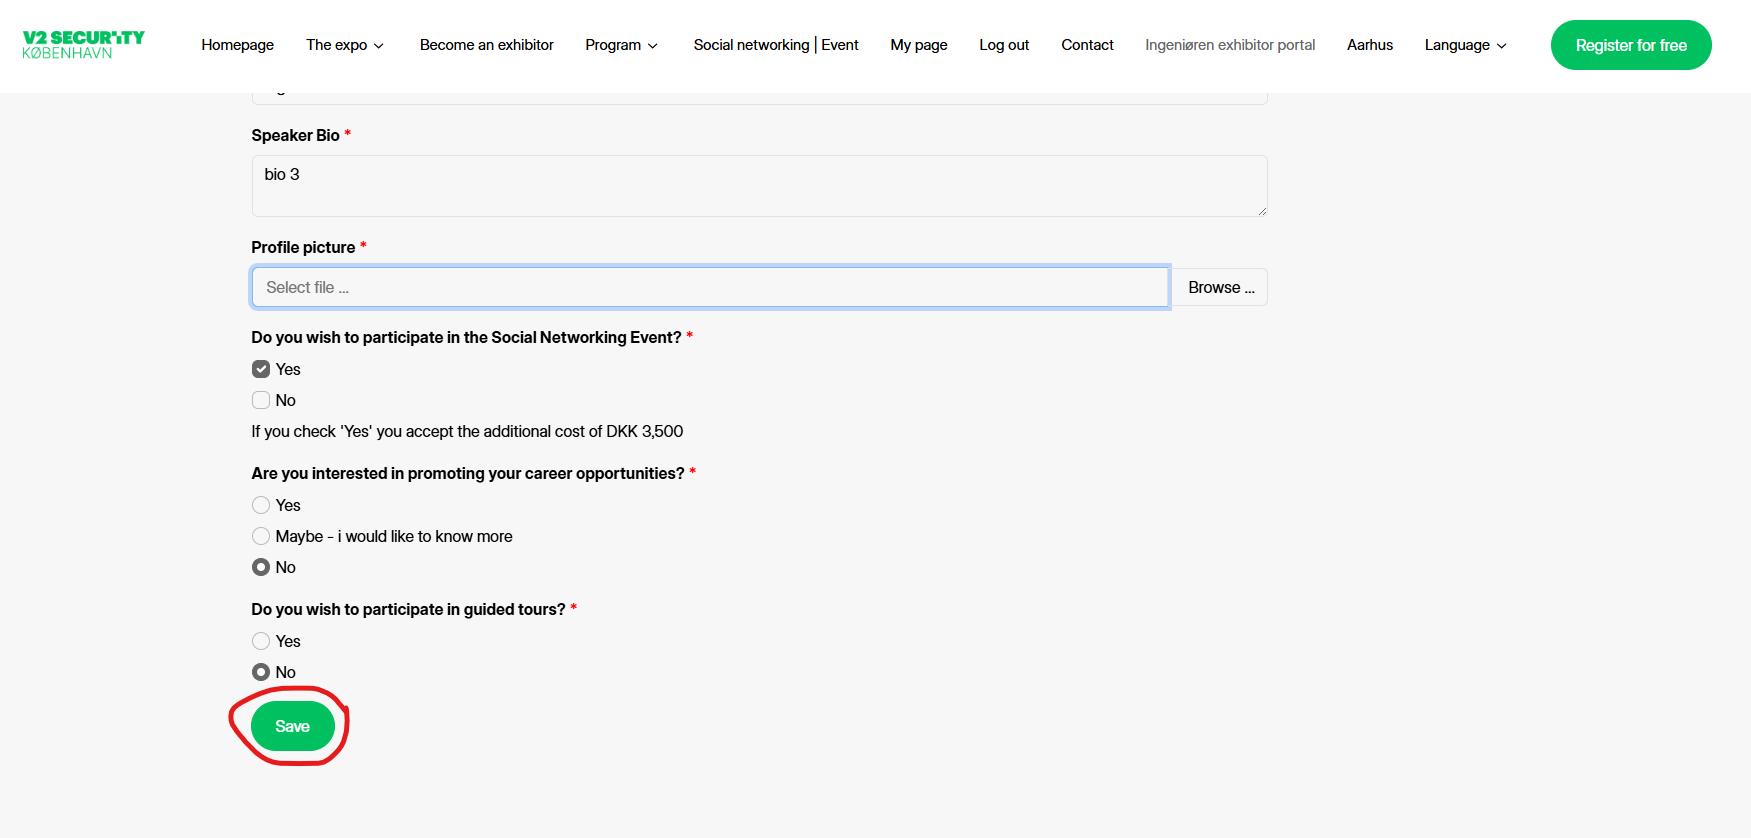Screen dimensions: 1751x838
Task: Check the No checkbox for Social Networking Event
Action: pyautogui.click(x=261, y=400)
